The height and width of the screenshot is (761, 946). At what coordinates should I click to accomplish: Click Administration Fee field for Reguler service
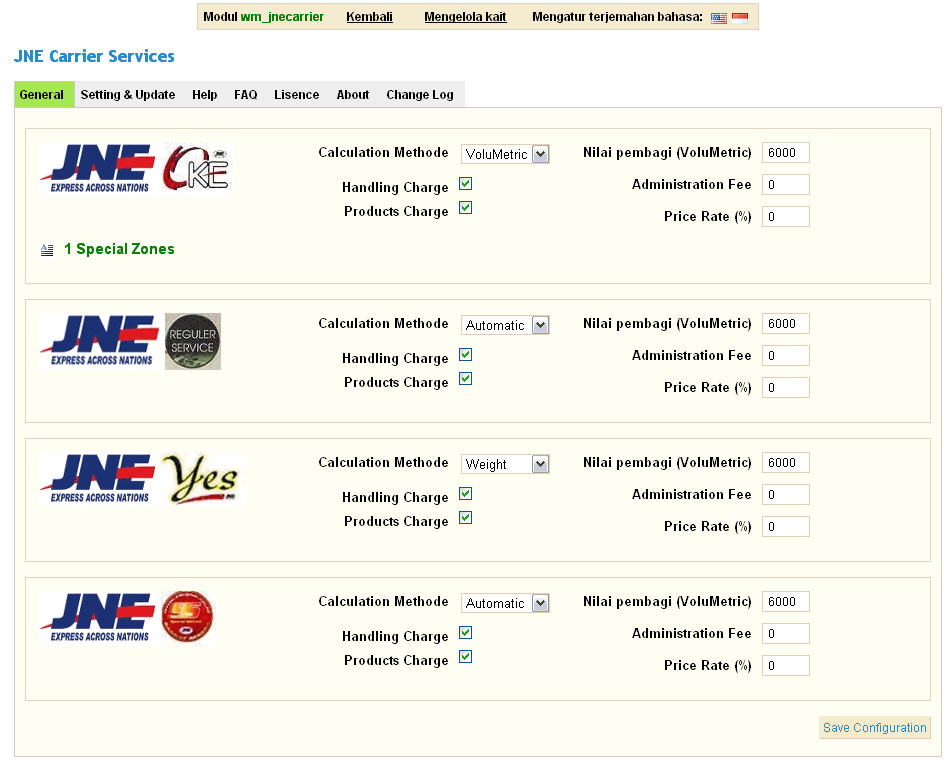pyautogui.click(x=786, y=355)
